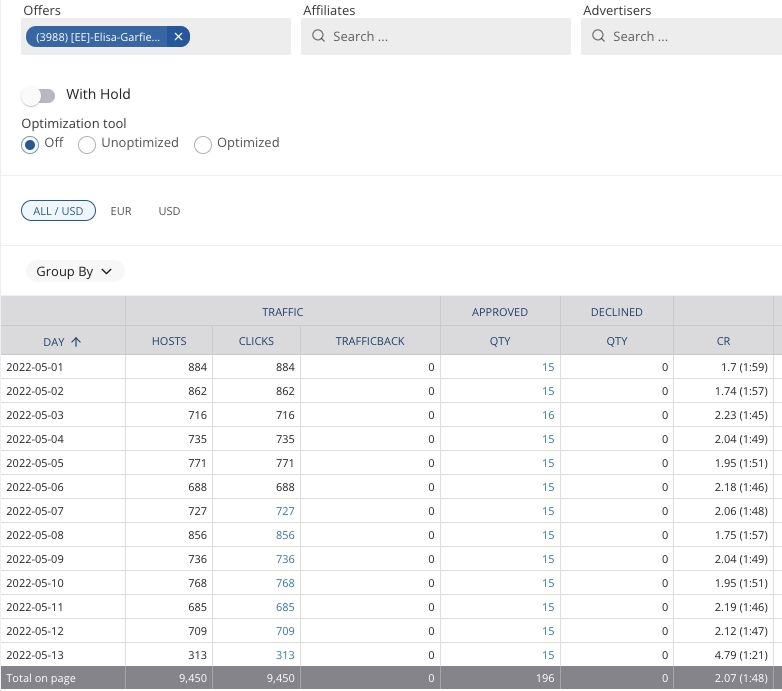The image size is (782, 691).
Task: Sort by the CLICKS column header
Action: [x=256, y=341]
